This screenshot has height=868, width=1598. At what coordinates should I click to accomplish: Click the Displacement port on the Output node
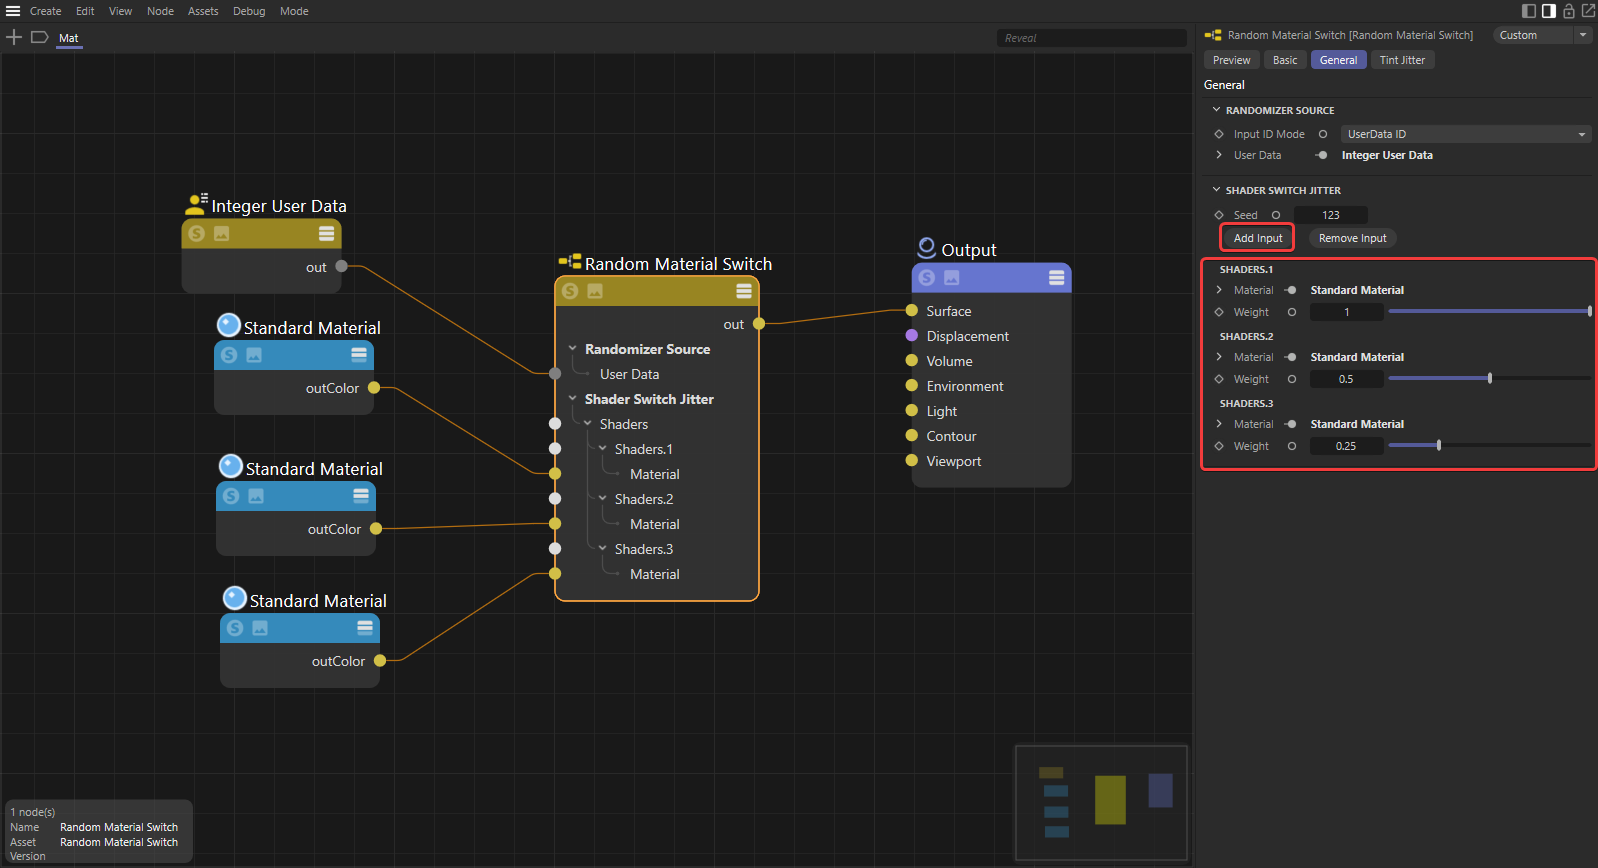[912, 336]
